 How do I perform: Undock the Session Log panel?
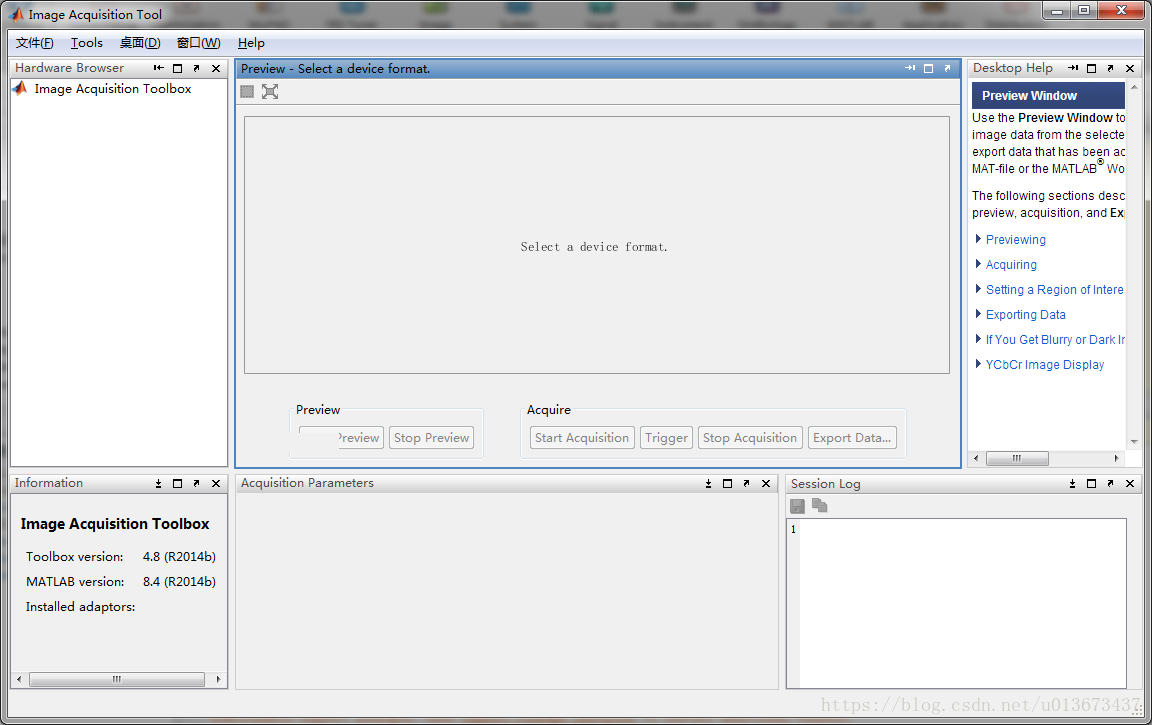pyautogui.click(x=1110, y=483)
